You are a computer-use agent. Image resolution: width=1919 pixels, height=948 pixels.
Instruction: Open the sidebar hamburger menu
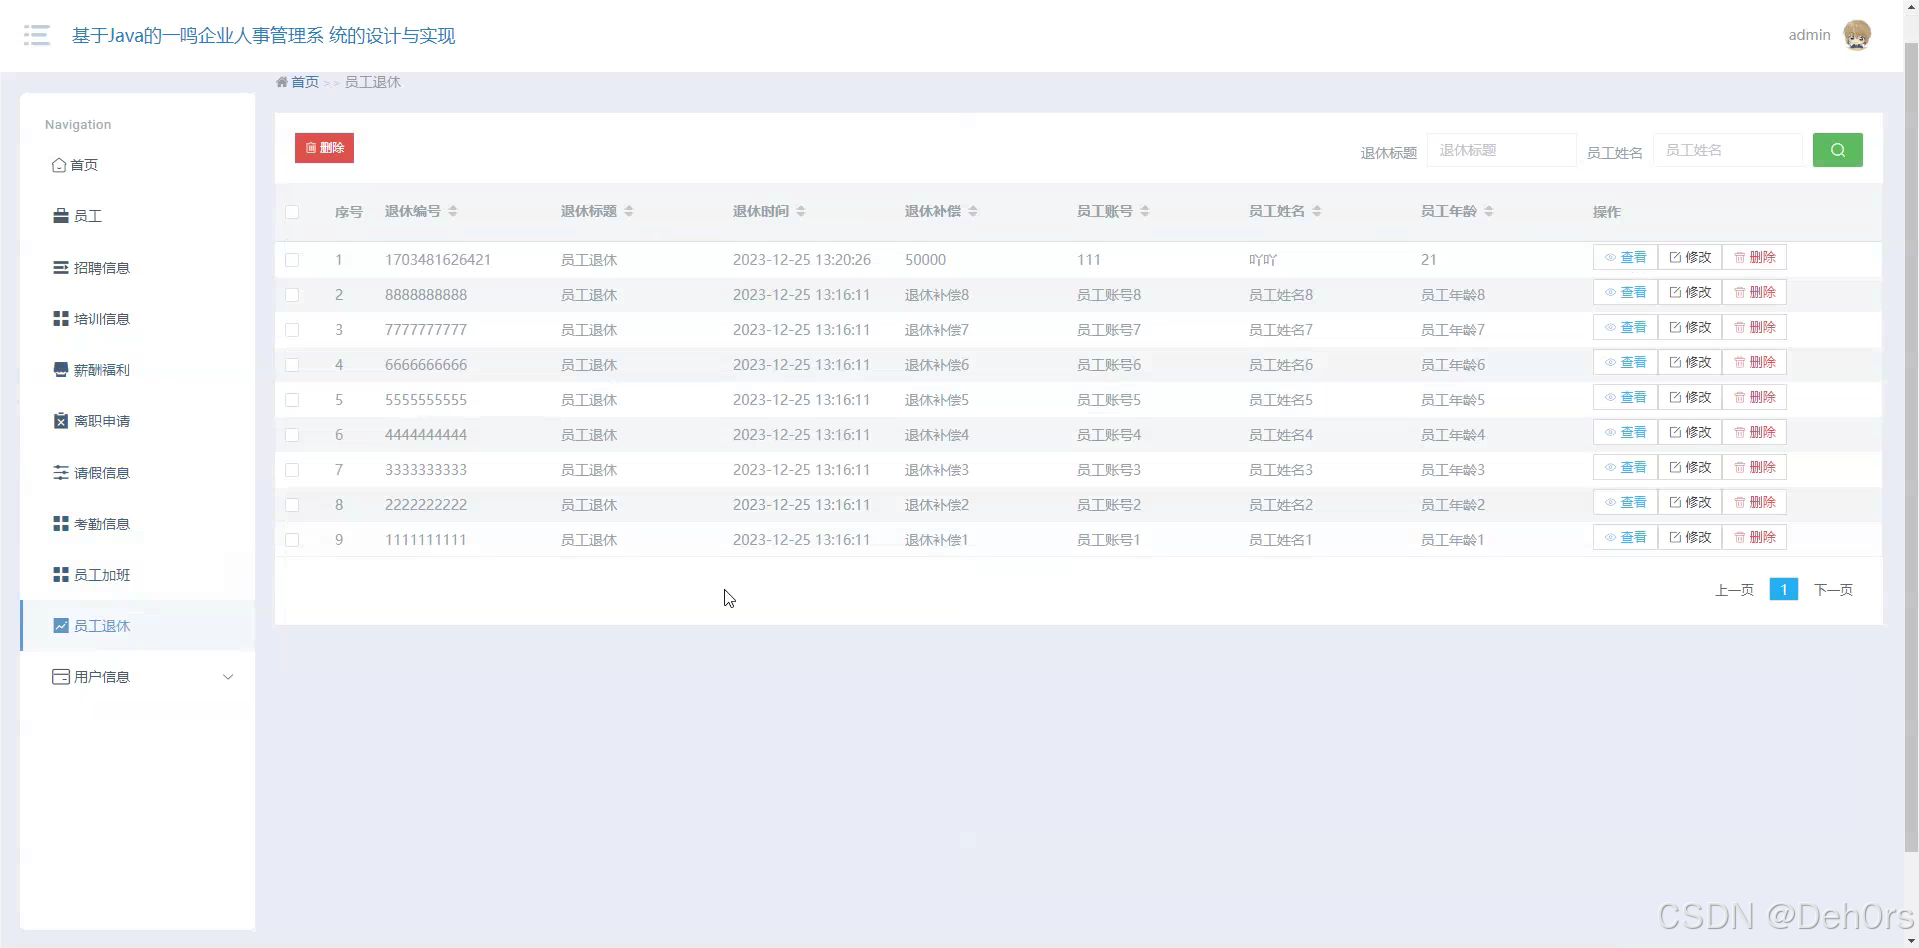tap(36, 35)
